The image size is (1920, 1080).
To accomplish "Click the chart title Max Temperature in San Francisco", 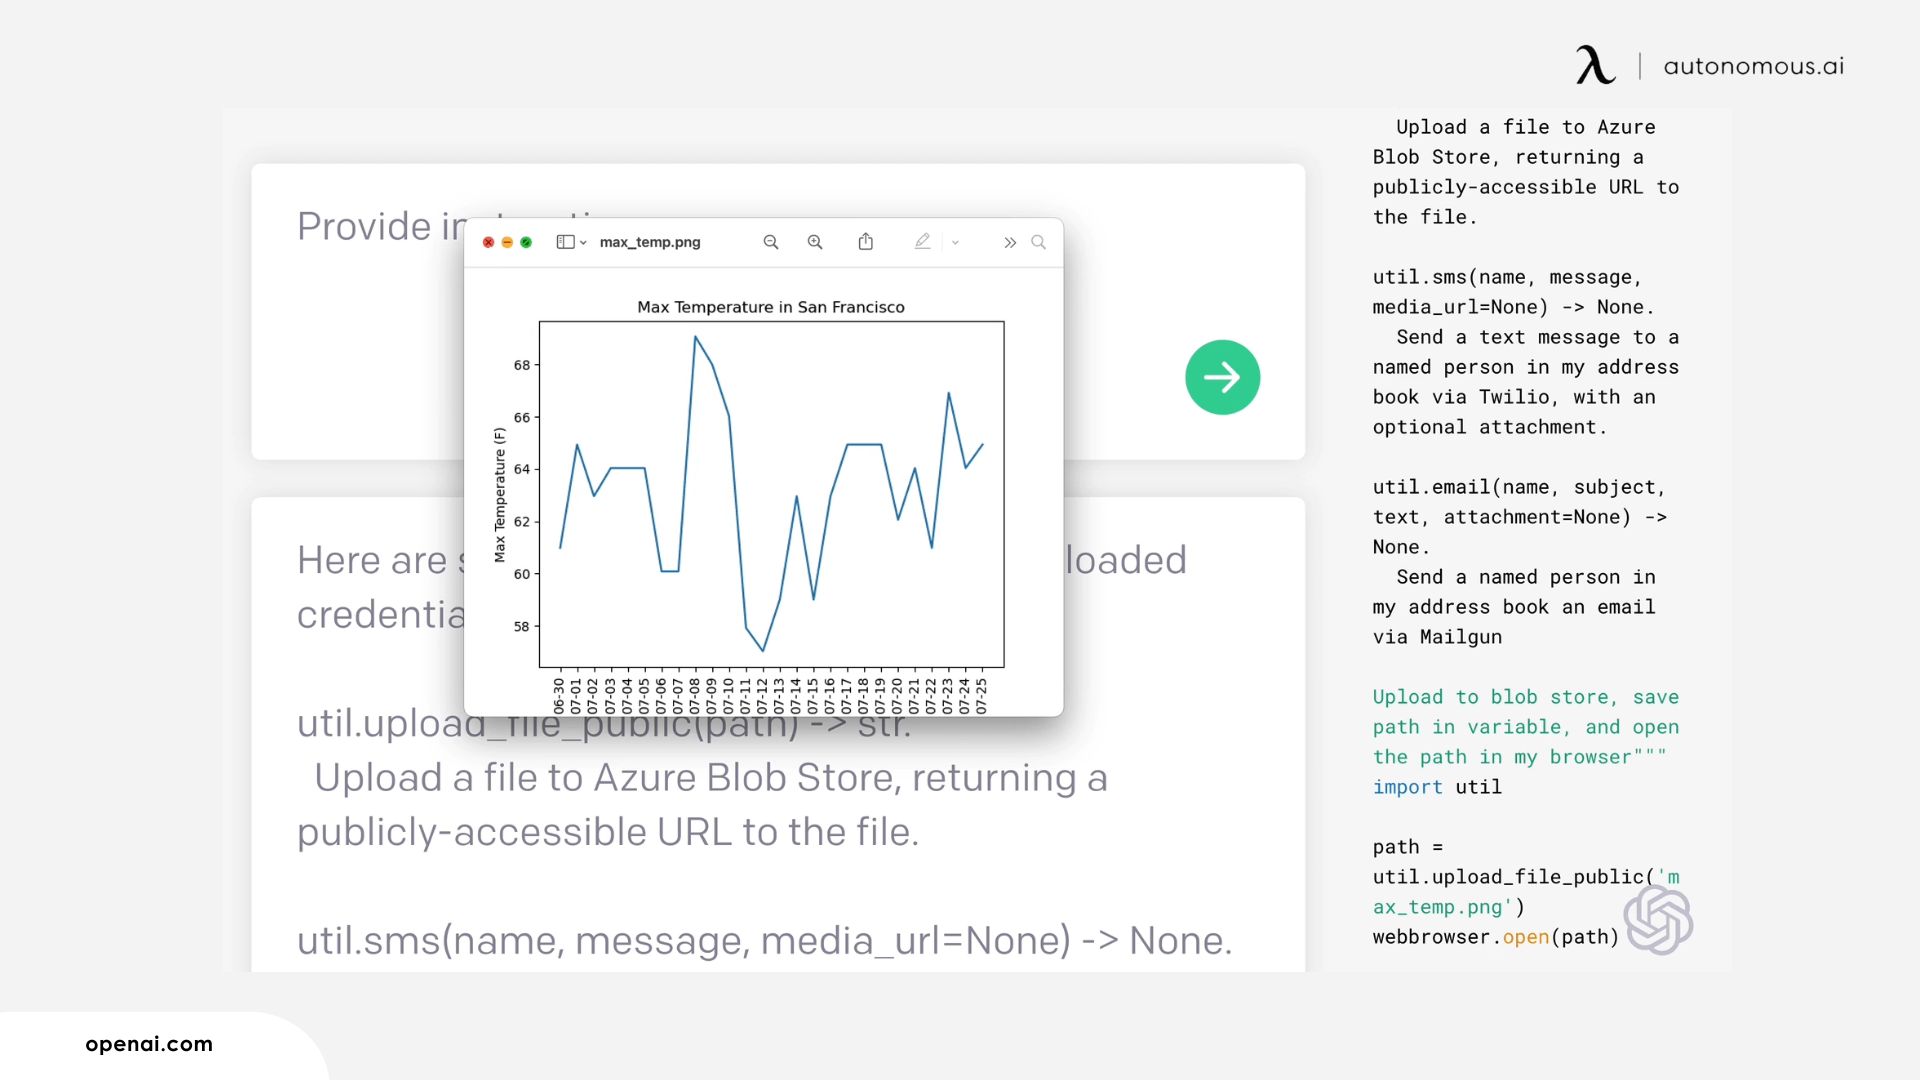I will (x=771, y=307).
